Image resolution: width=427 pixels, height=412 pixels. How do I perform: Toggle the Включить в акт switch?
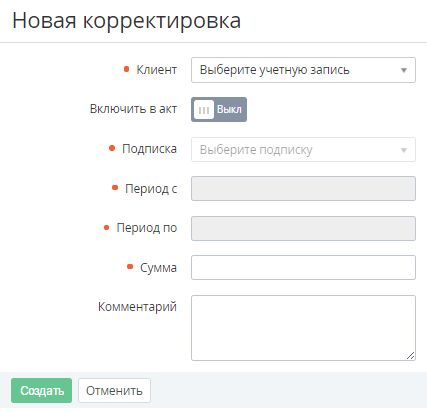(219, 109)
